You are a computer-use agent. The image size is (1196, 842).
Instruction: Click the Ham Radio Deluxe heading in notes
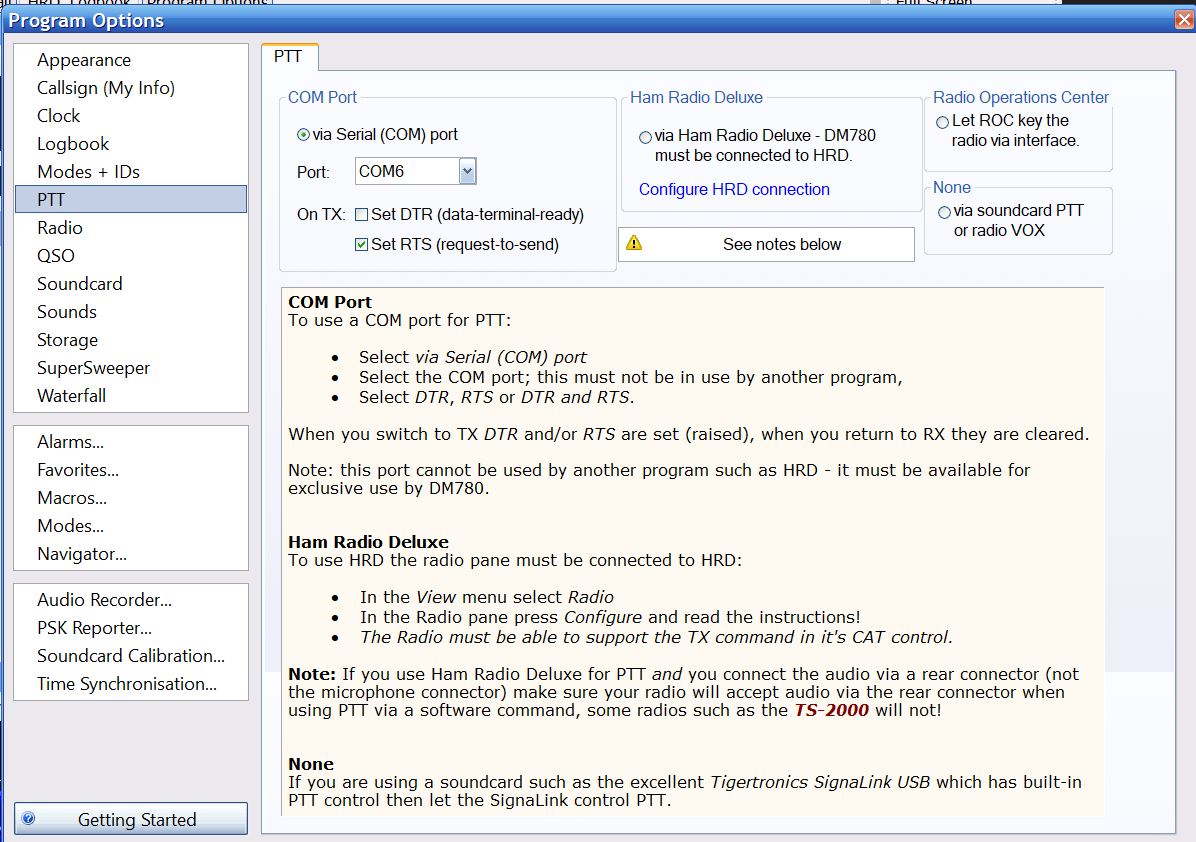tap(368, 542)
